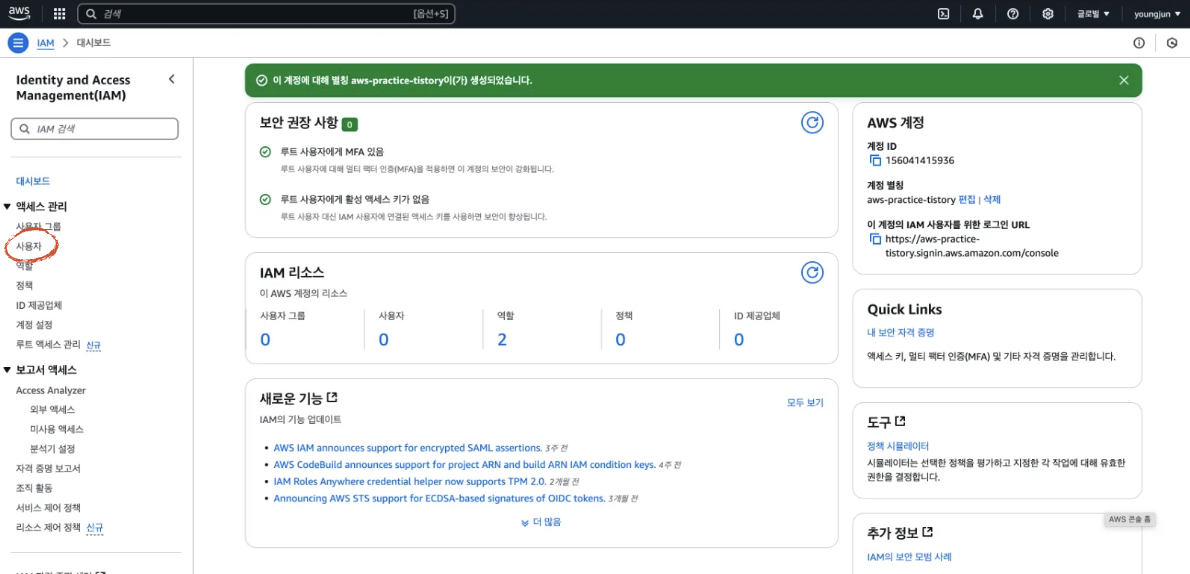Open 외부 액세스 under Access Analyzer
This screenshot has width=1190, height=574.
(x=52, y=409)
